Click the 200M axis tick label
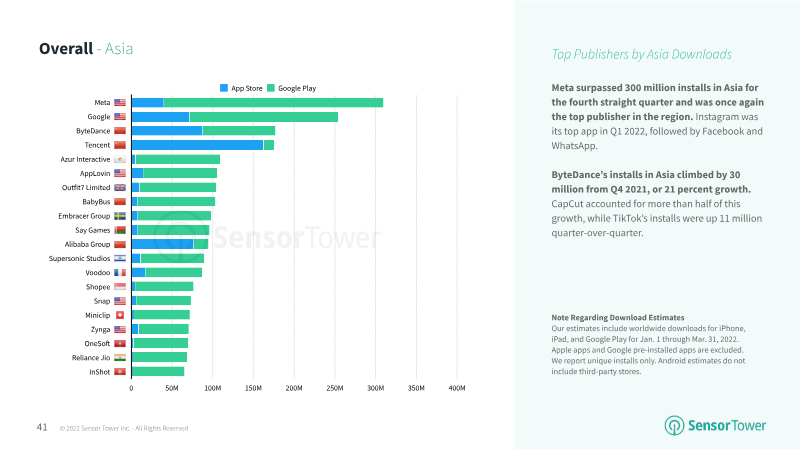This screenshot has height=450, width=800. pyautogui.click(x=294, y=388)
